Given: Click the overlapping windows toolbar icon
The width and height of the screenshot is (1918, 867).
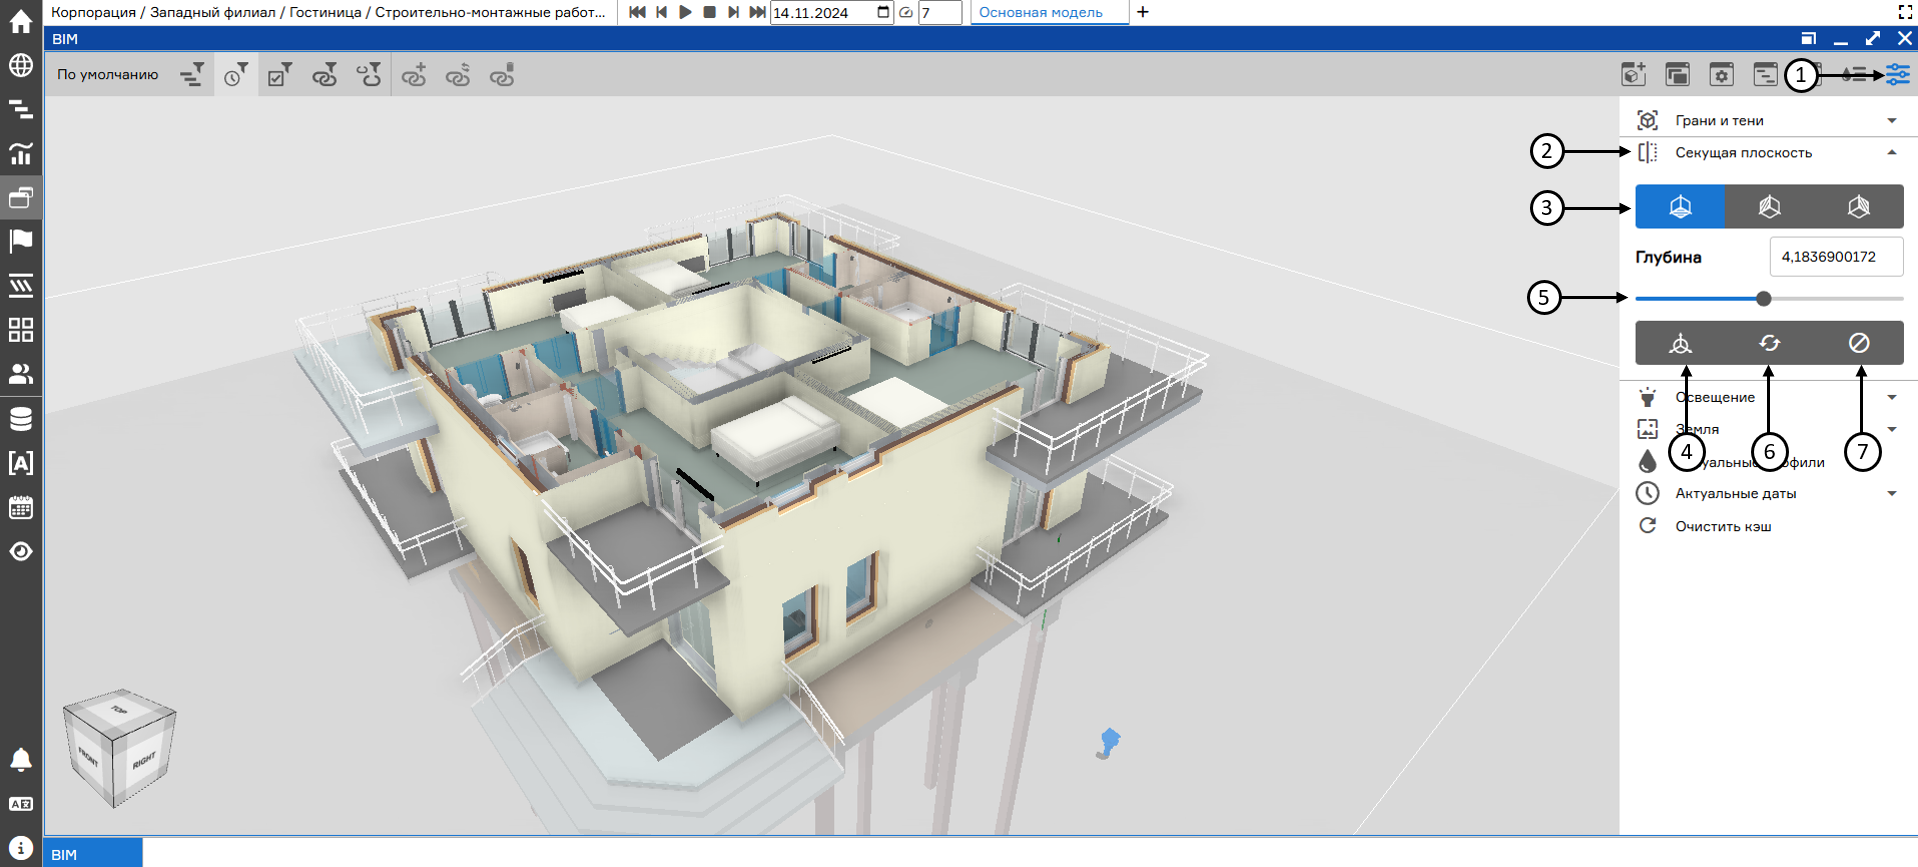Looking at the screenshot, I should (x=1678, y=75).
